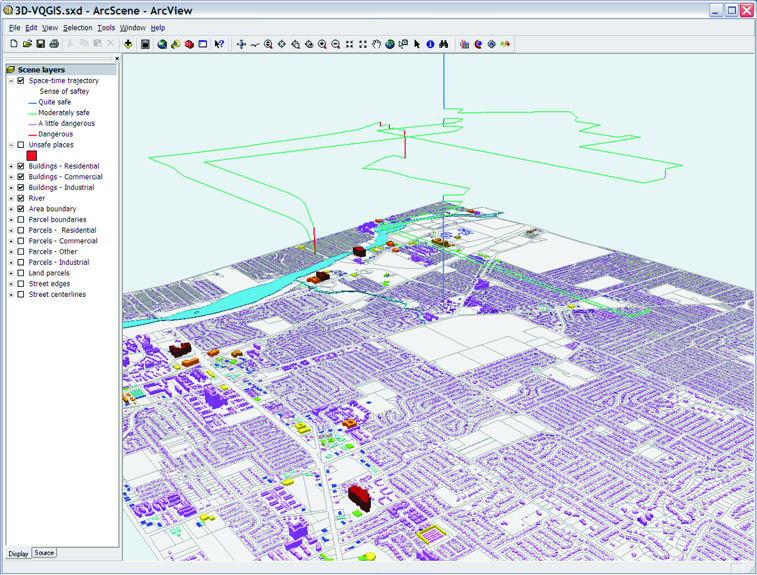Save the scene with the floppy disk icon
The image size is (757, 575).
click(x=40, y=44)
